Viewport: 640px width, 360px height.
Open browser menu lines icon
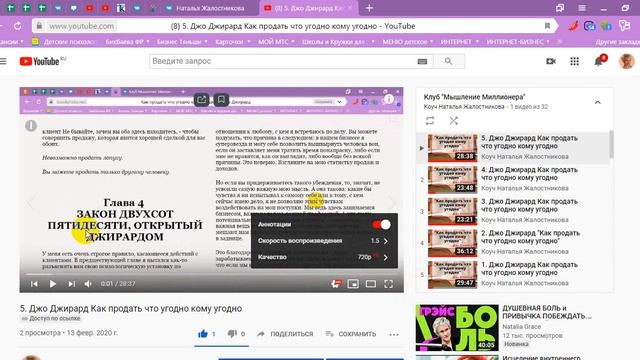582,8
